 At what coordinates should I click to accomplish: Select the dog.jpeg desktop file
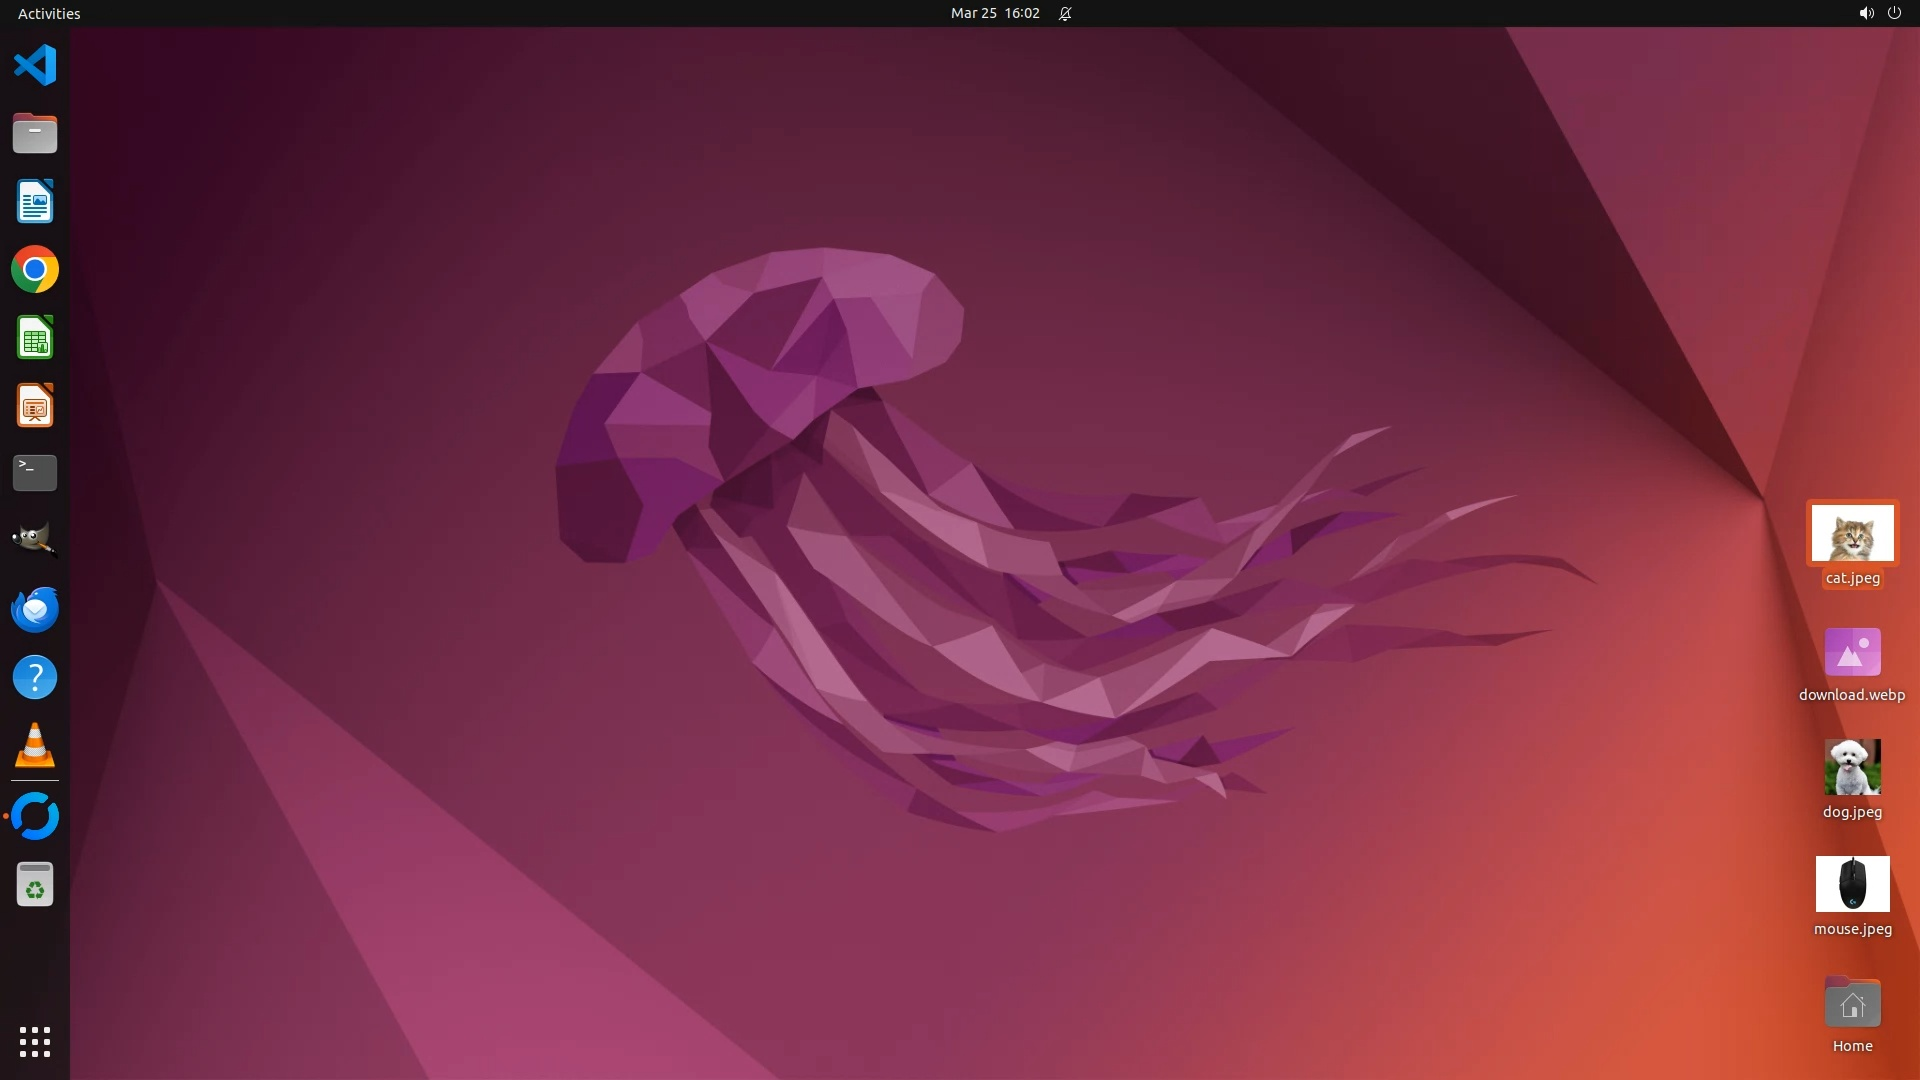[1852, 768]
